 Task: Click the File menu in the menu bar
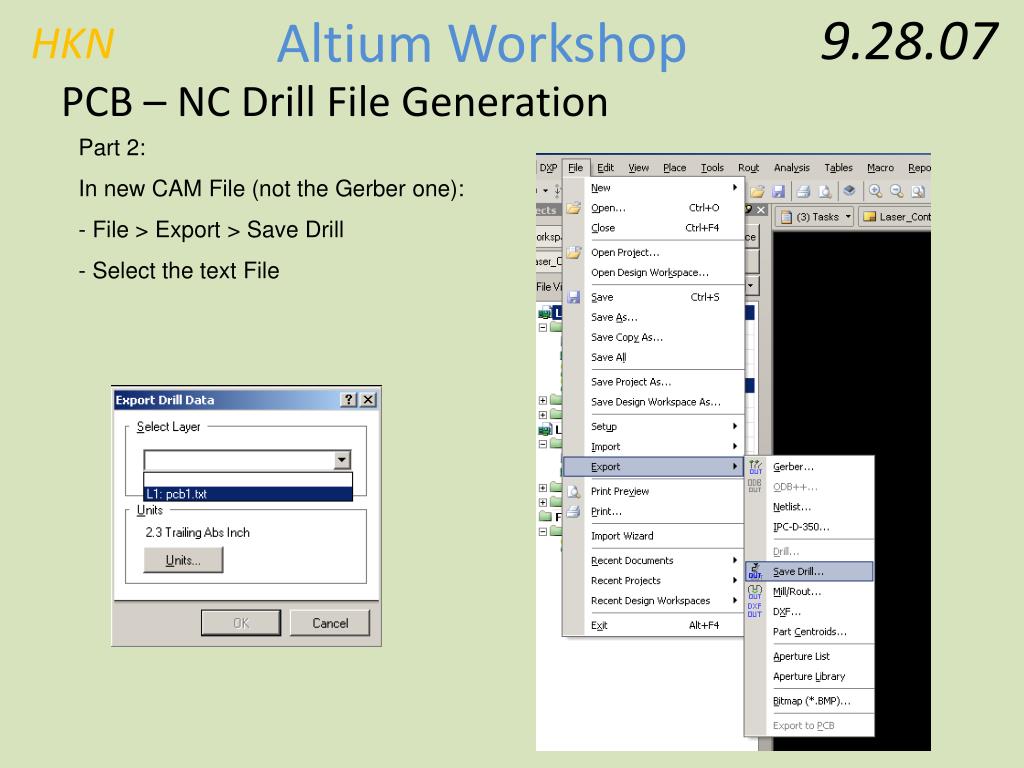click(575, 168)
